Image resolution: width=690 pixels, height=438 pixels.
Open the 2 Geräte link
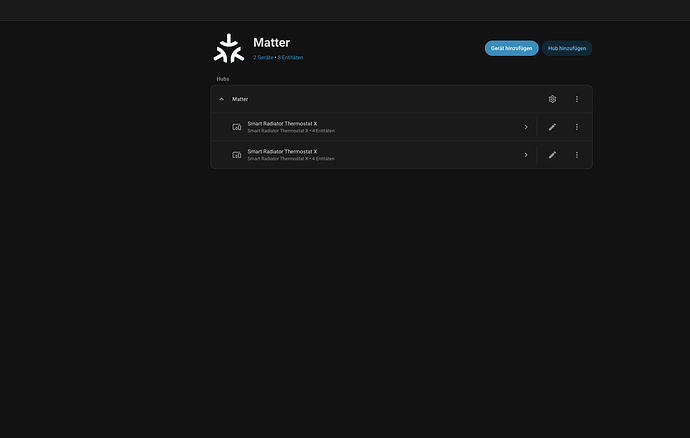263,58
